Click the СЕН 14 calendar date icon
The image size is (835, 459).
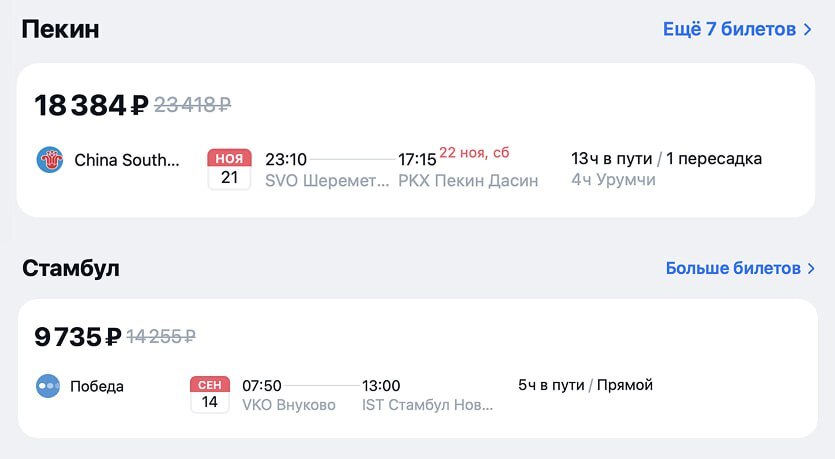coord(210,395)
